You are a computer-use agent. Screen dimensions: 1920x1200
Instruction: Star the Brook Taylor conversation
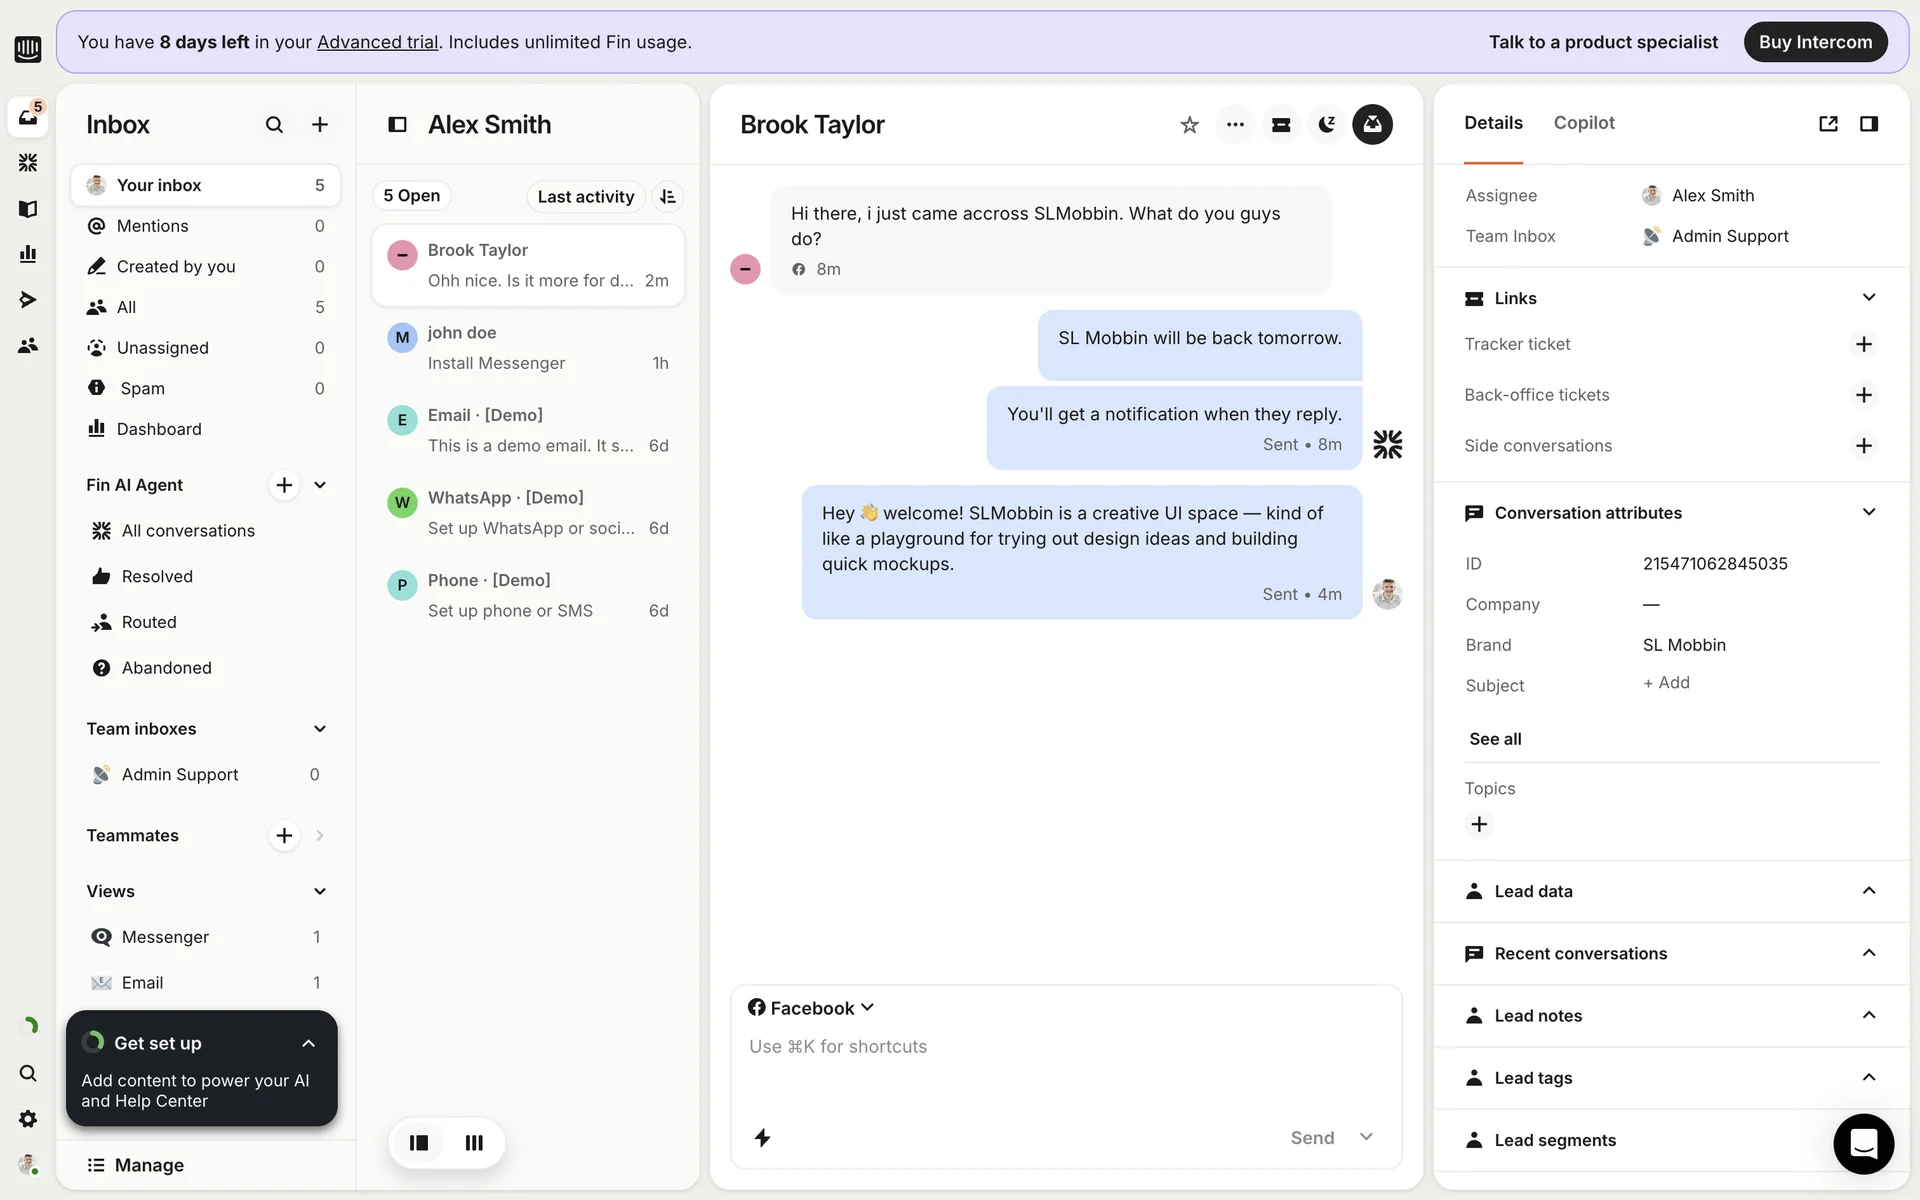(1189, 125)
